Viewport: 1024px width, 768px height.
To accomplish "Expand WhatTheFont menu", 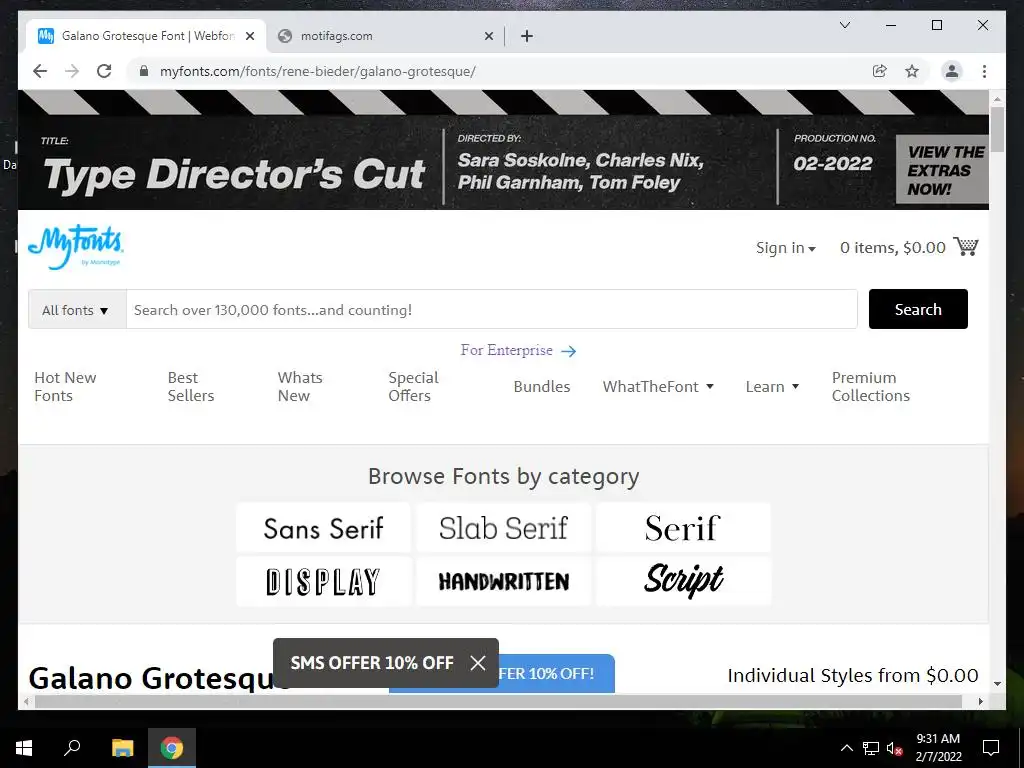I will [x=658, y=387].
